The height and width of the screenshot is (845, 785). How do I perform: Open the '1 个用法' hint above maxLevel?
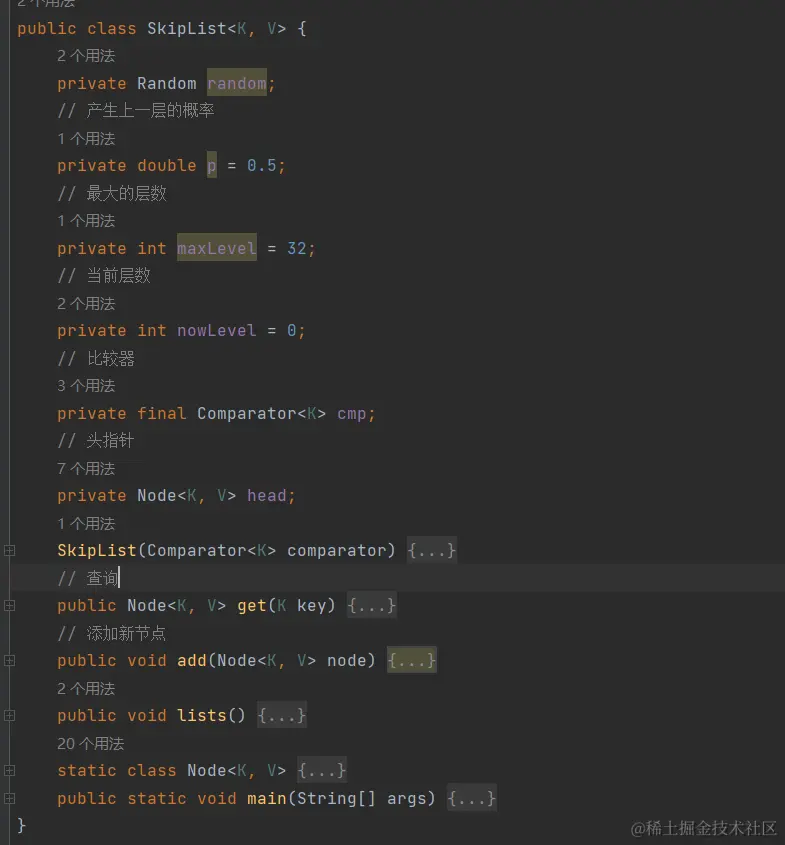86,221
